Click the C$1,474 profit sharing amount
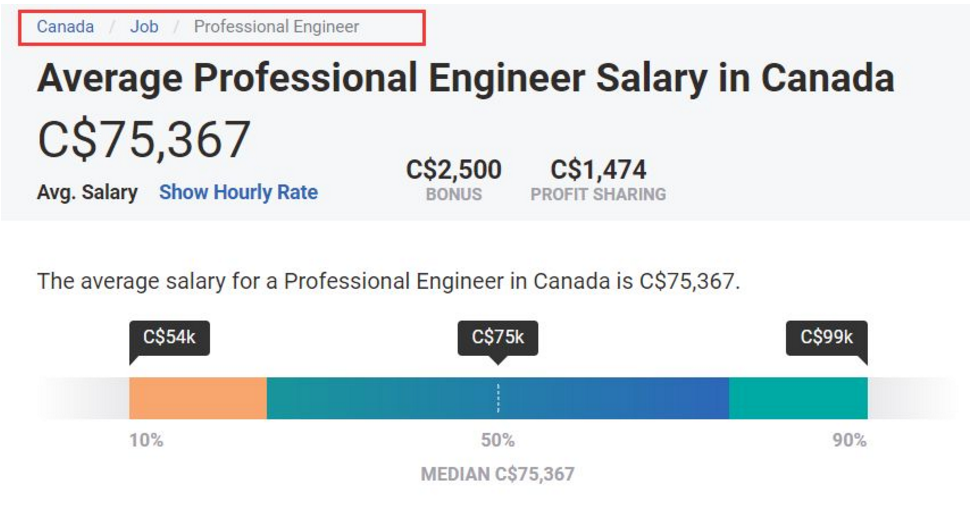This screenshot has height=517, width=970. click(x=598, y=170)
